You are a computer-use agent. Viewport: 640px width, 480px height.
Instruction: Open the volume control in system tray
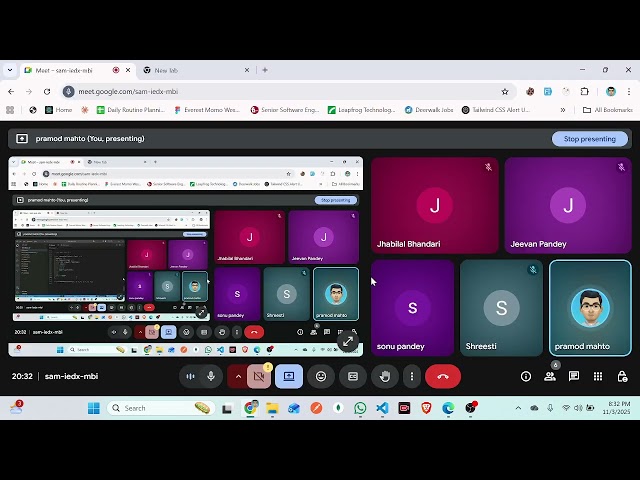click(578, 408)
